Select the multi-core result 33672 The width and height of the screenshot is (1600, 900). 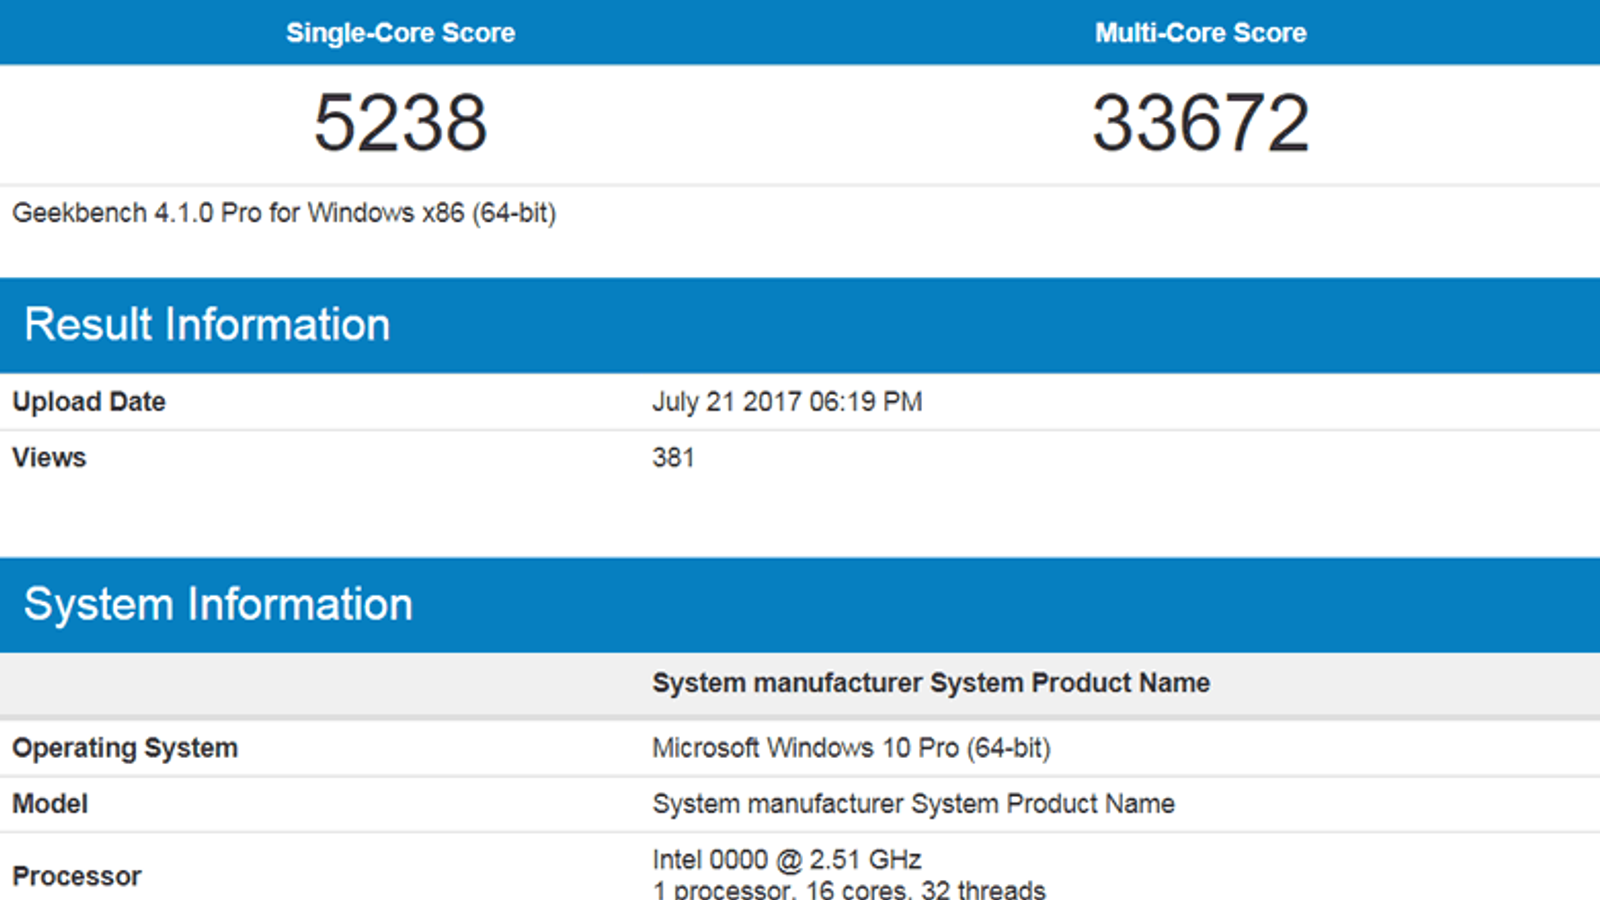coord(1200,123)
